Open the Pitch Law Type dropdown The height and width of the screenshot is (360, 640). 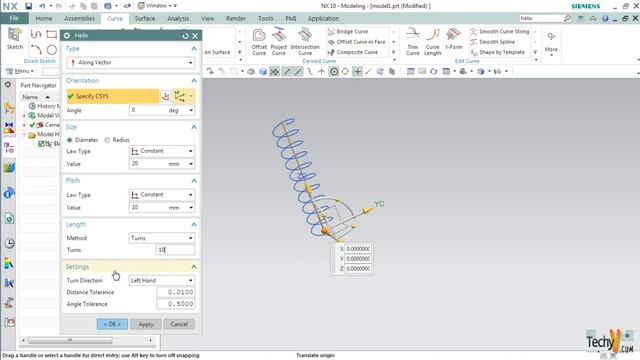(x=162, y=195)
